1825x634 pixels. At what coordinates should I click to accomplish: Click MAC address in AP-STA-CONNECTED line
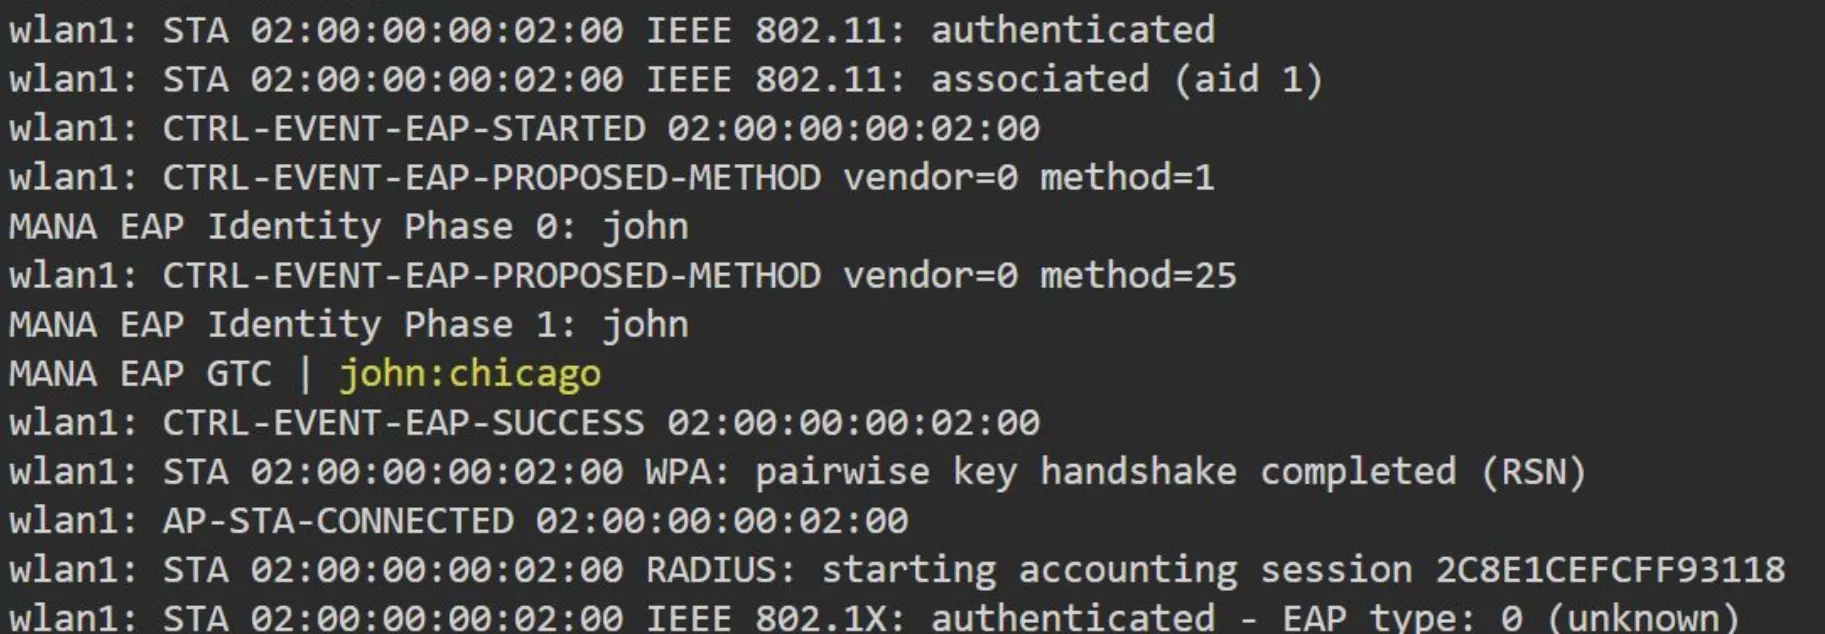click(x=722, y=521)
